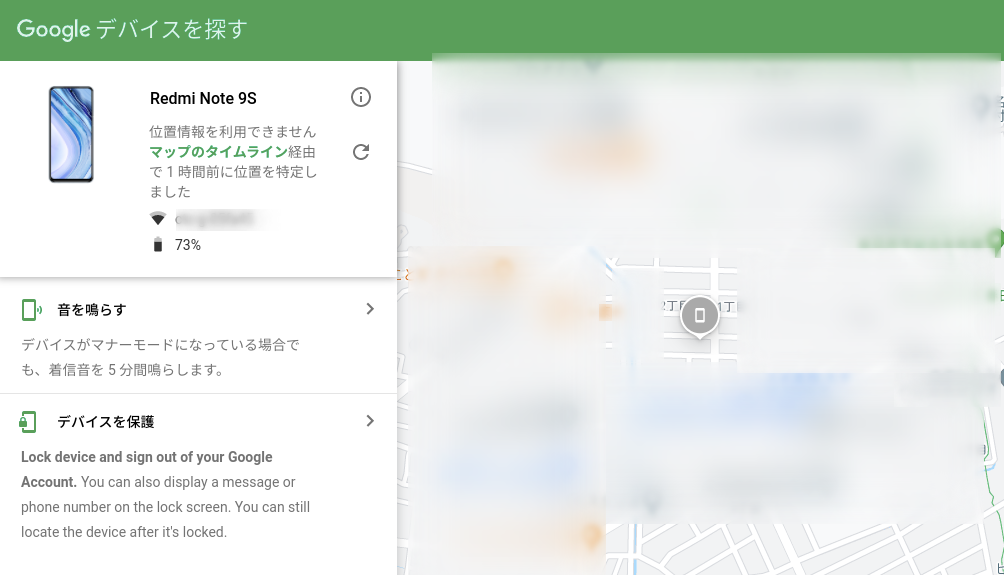Refresh the device location
The image size is (1004, 575).
click(361, 152)
